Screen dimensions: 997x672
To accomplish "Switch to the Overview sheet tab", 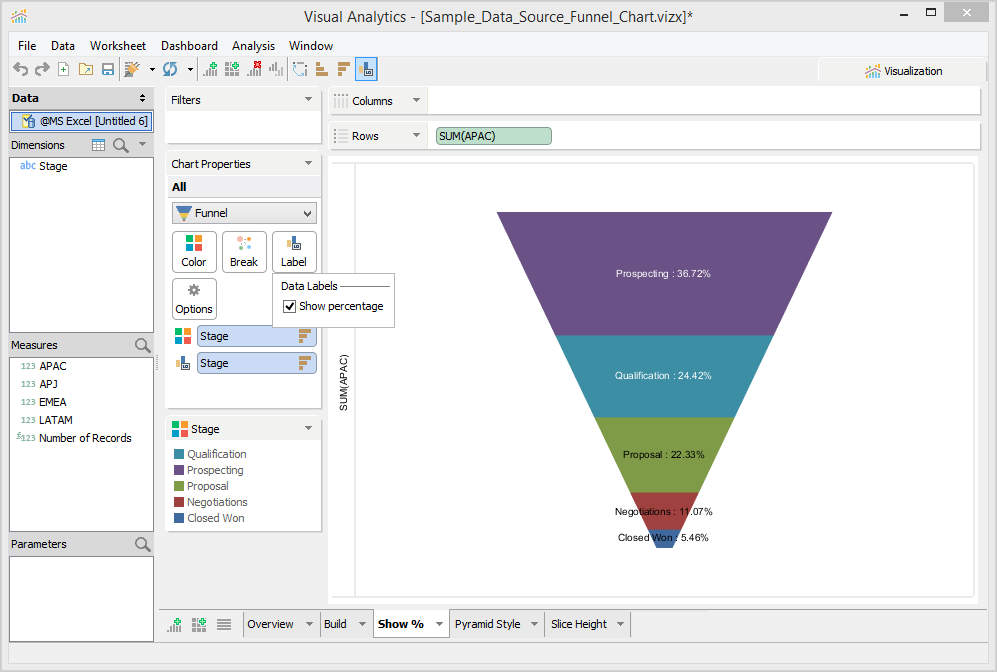I will click(270, 624).
